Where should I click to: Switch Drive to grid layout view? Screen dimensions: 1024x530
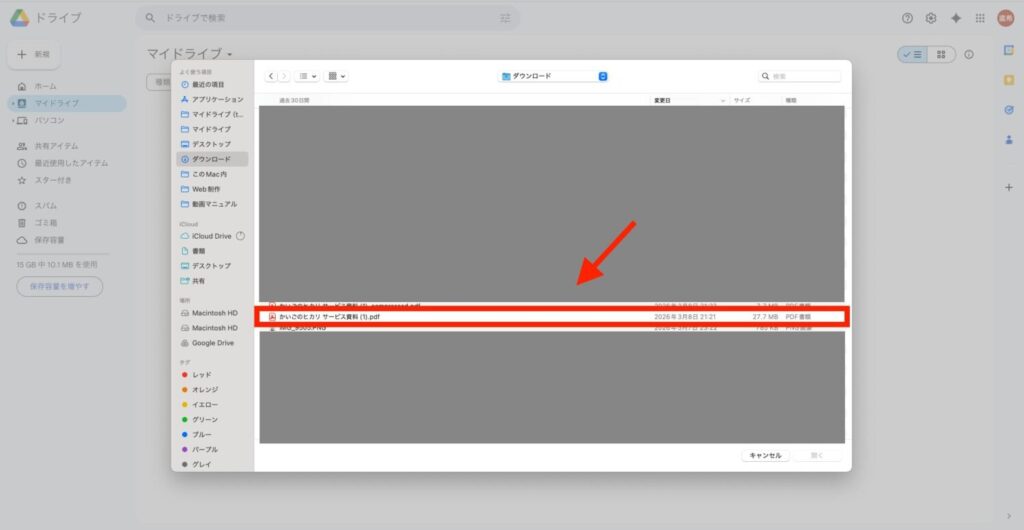click(x=940, y=55)
